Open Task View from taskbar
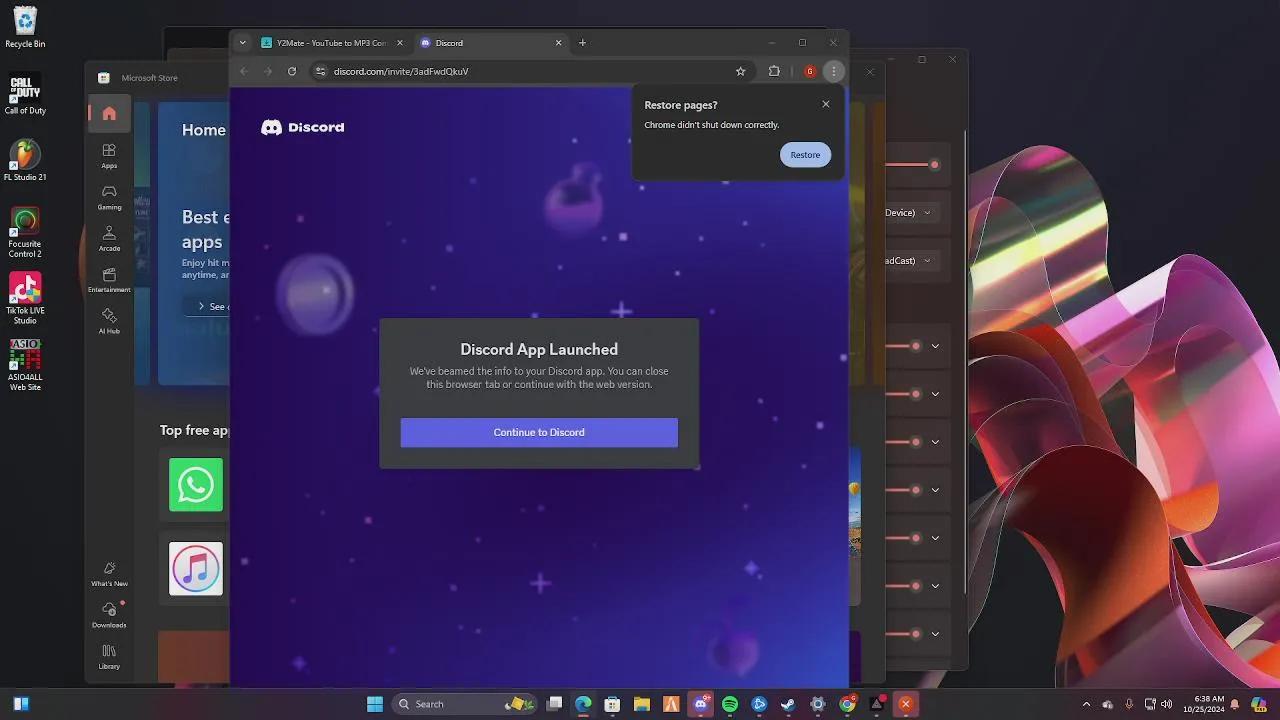Image resolution: width=1280 pixels, height=720 pixels. pyautogui.click(x=555, y=704)
